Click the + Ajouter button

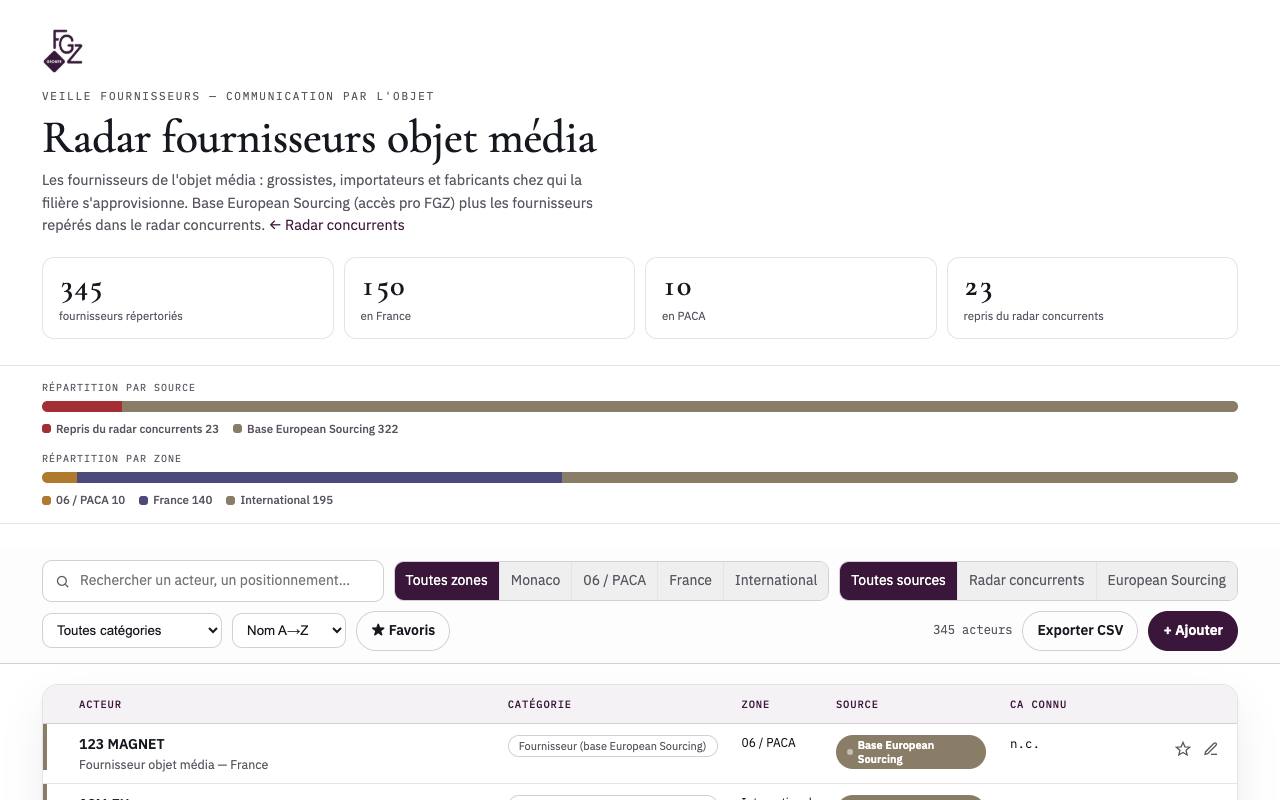pos(1193,631)
